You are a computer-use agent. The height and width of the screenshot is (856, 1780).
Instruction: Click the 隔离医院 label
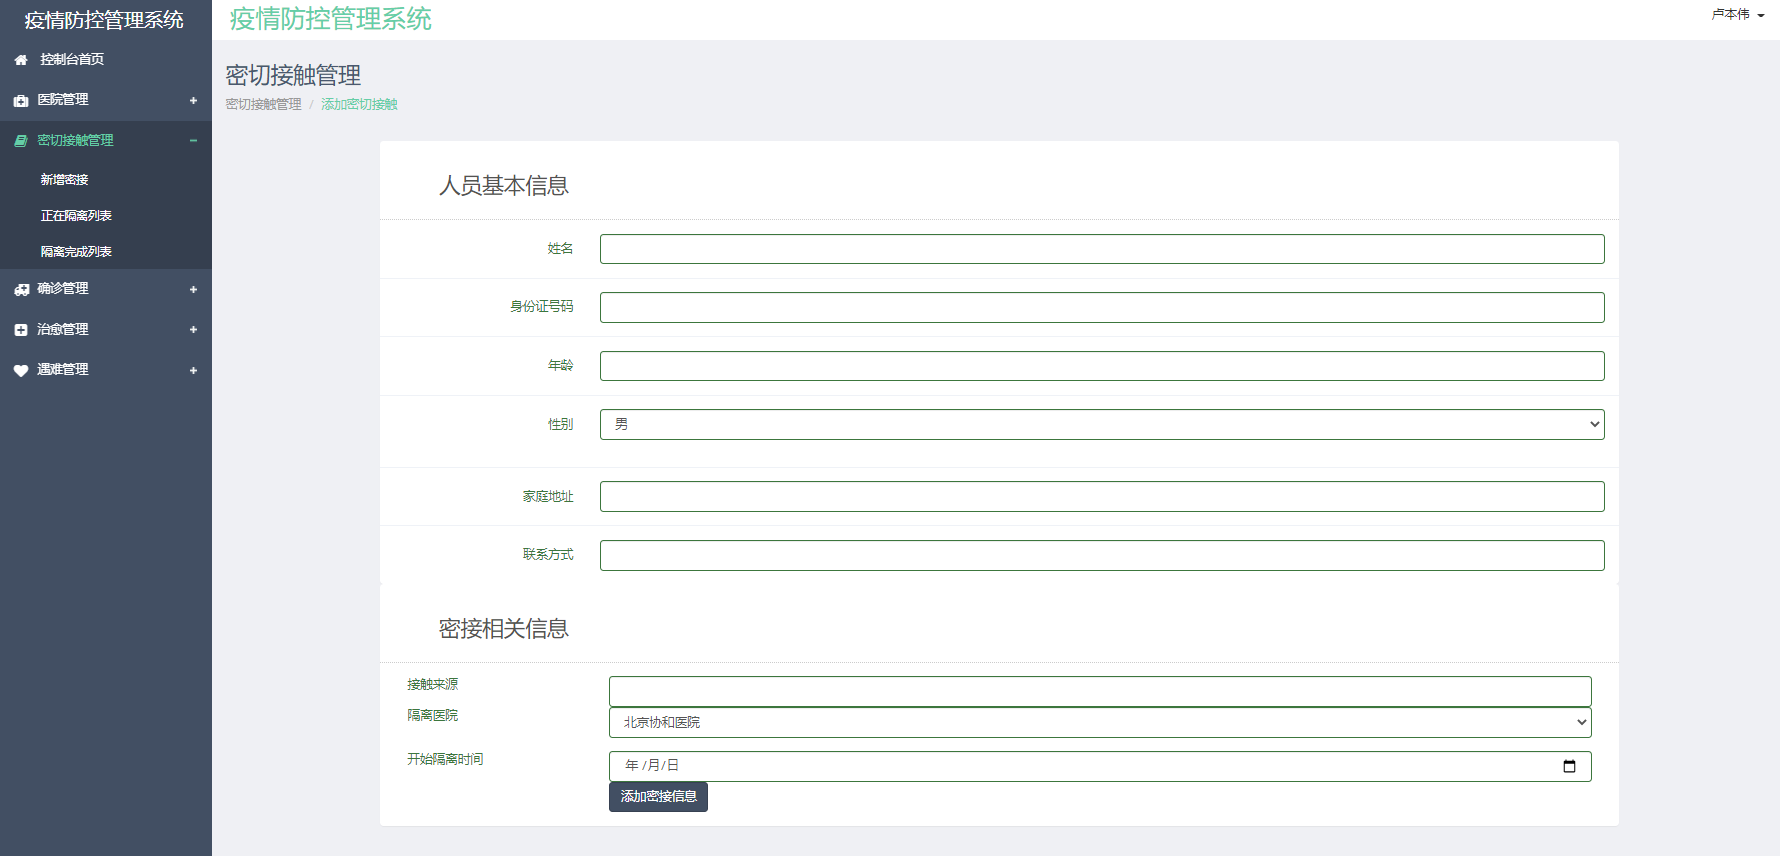tap(432, 715)
